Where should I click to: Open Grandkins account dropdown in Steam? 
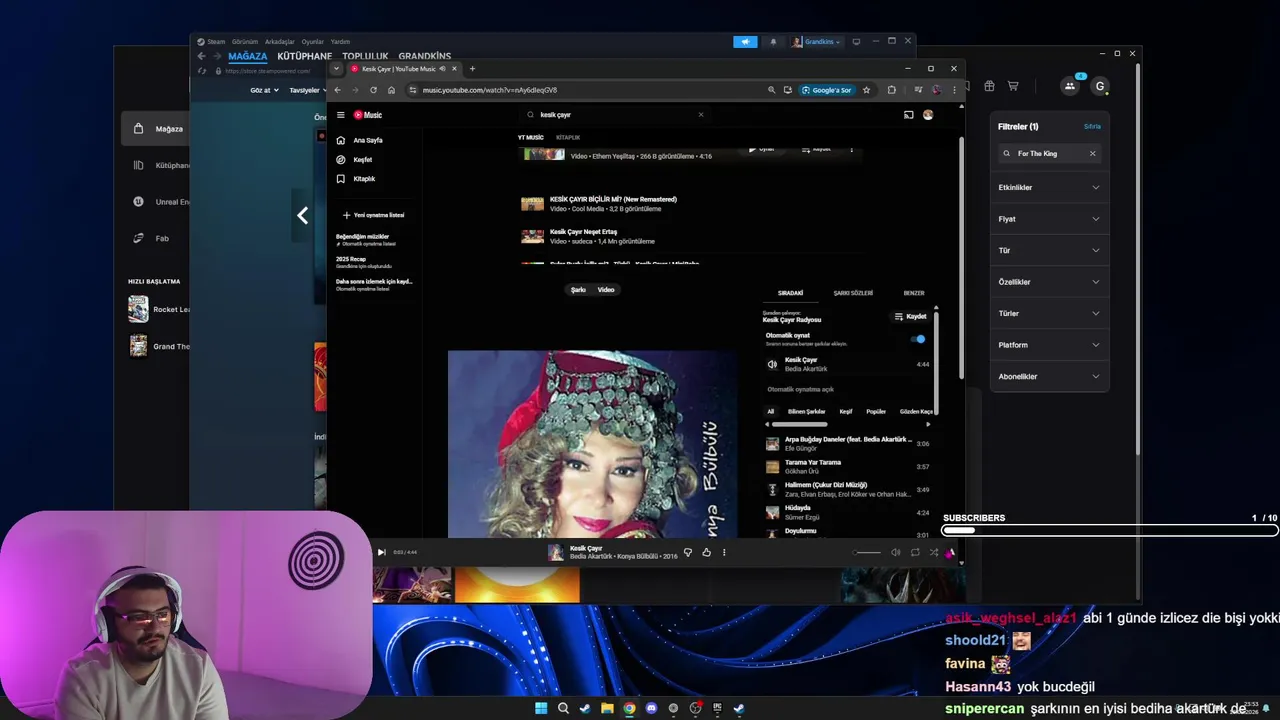[816, 42]
